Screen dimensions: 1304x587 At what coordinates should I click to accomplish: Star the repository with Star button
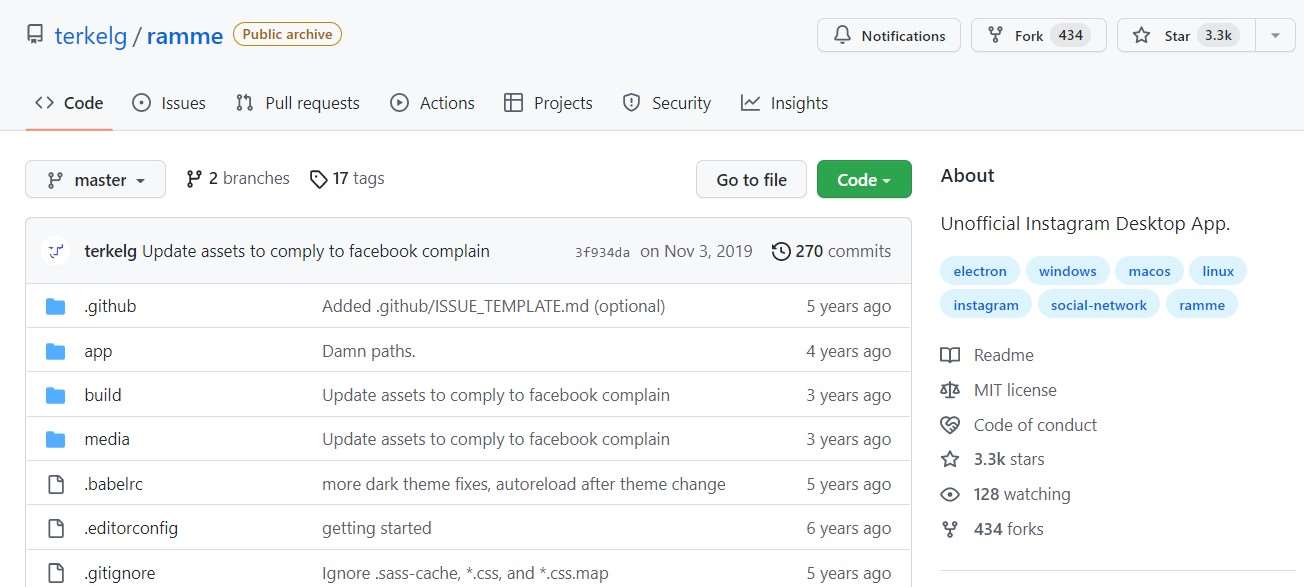[1186, 35]
